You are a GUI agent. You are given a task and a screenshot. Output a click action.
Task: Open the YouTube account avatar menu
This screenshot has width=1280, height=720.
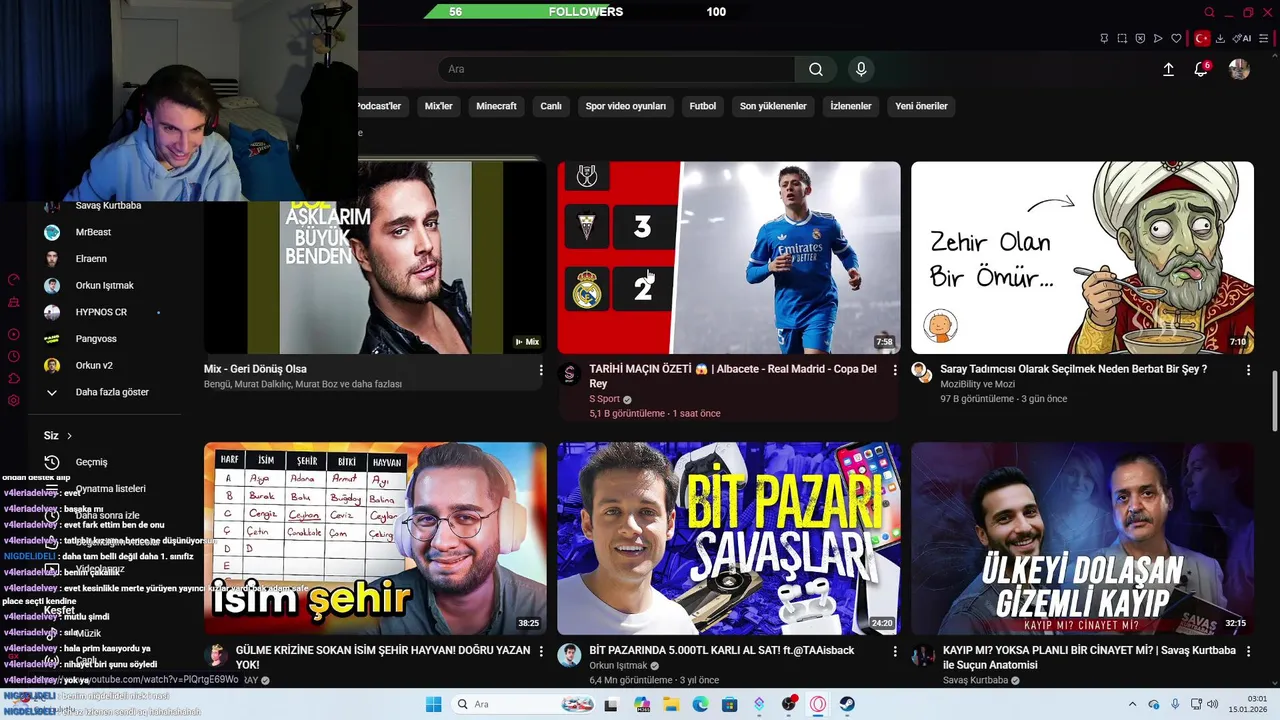[x=1239, y=69]
